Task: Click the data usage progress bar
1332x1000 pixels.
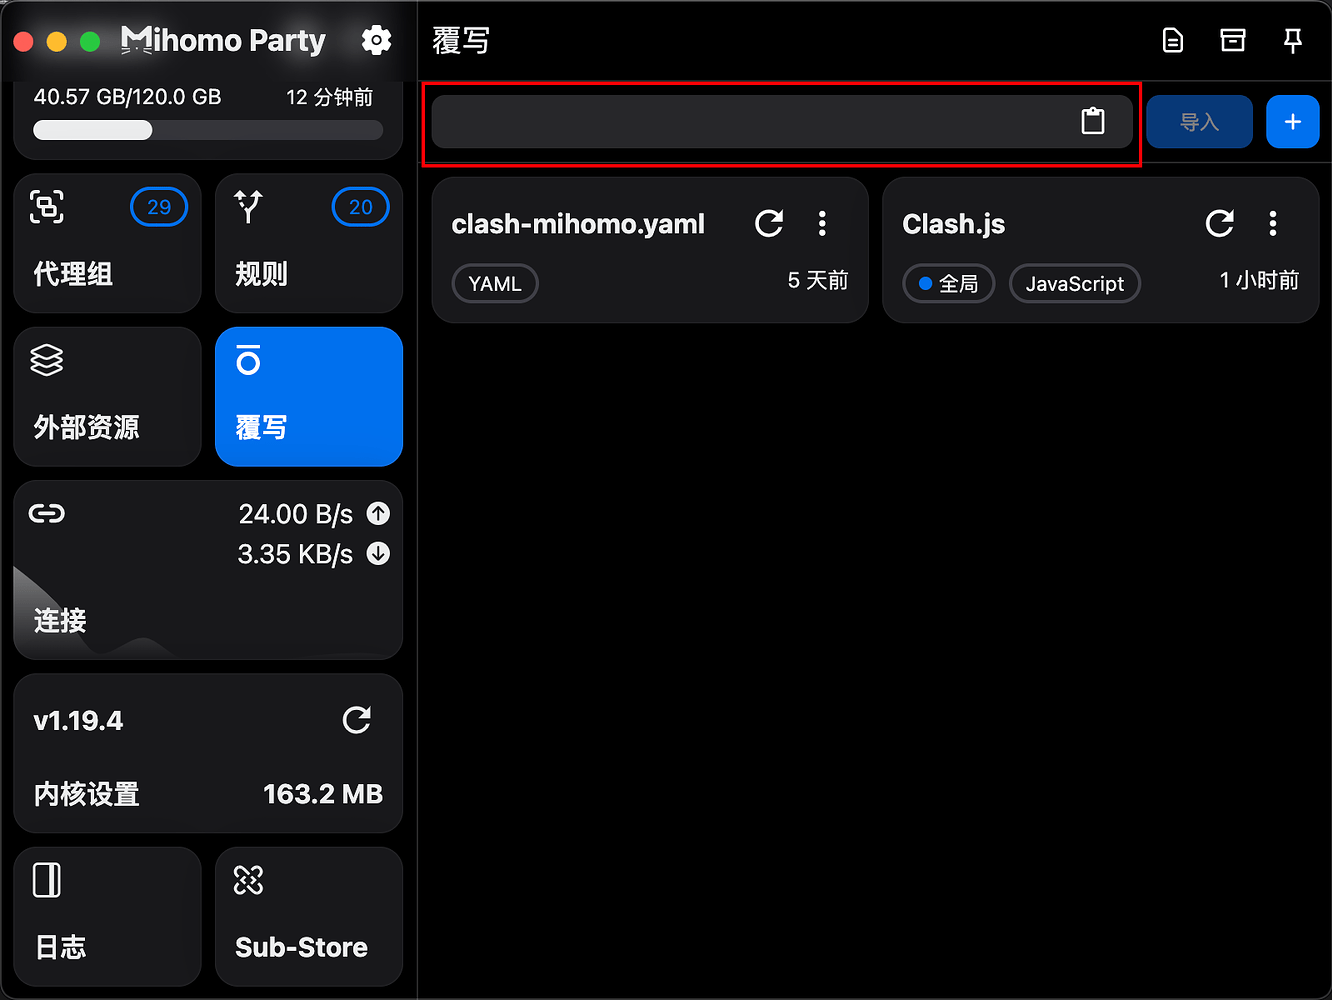Action: tap(208, 130)
